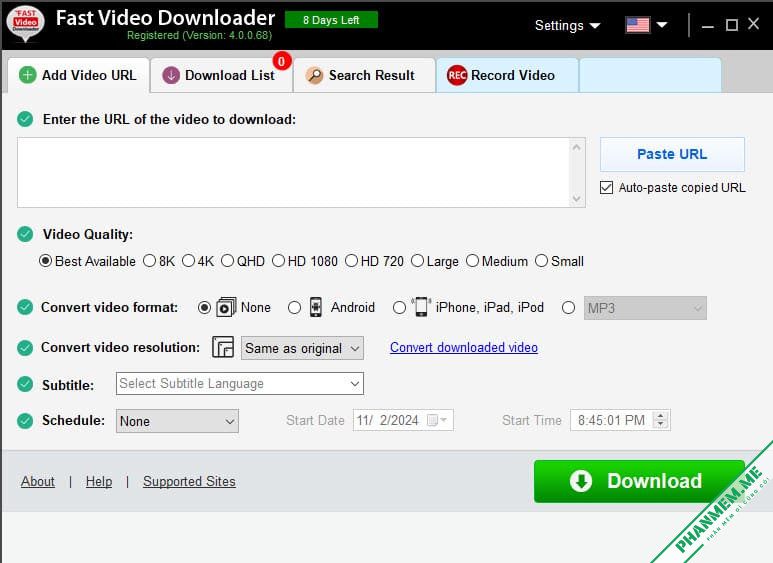
Task: Select 8K video quality
Action: (149, 261)
